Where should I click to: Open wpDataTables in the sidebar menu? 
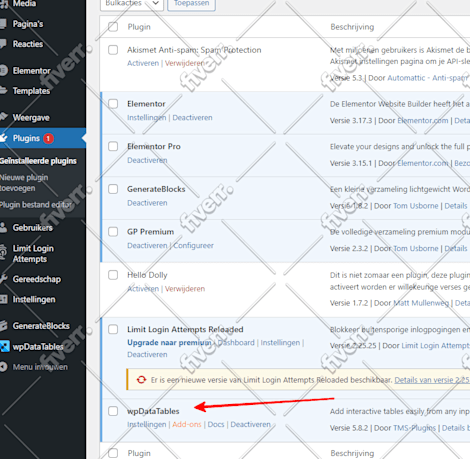[x=38, y=347]
